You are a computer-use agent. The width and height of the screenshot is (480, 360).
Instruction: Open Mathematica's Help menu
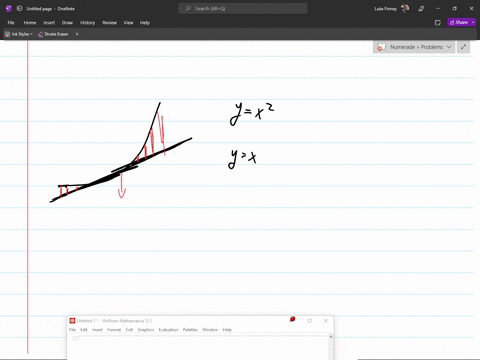point(227,330)
